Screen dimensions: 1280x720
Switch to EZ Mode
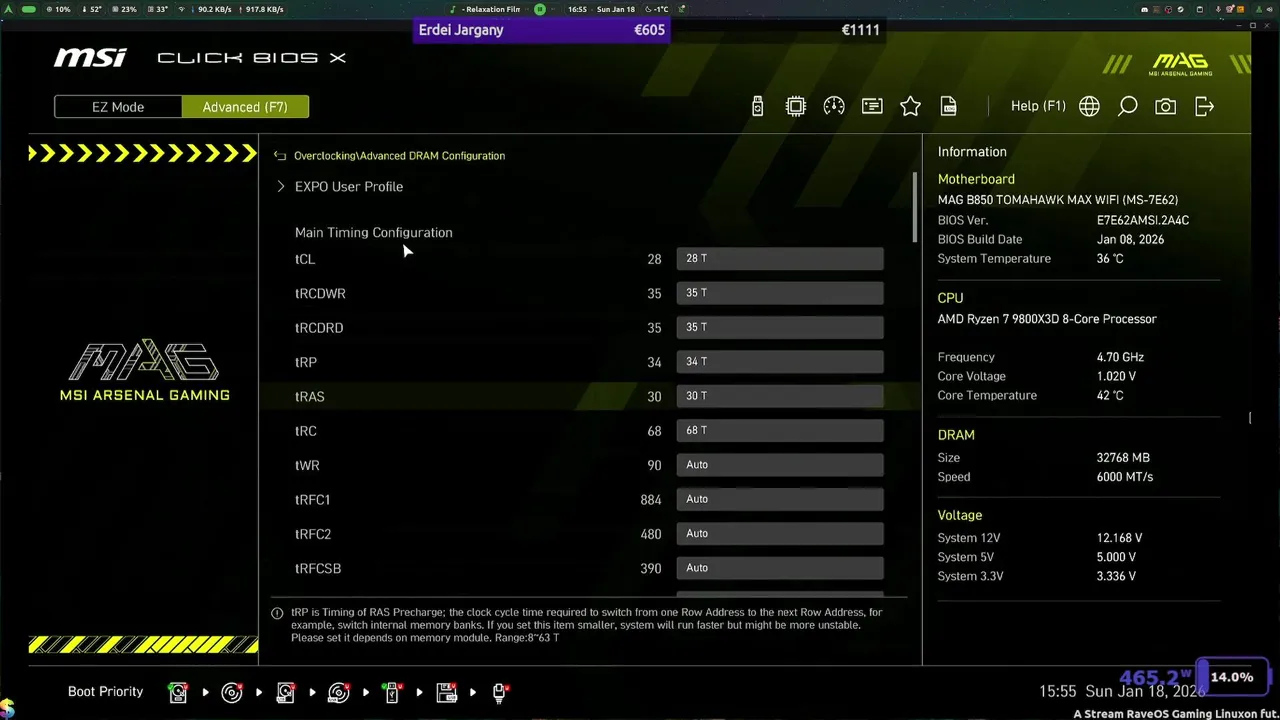118,107
